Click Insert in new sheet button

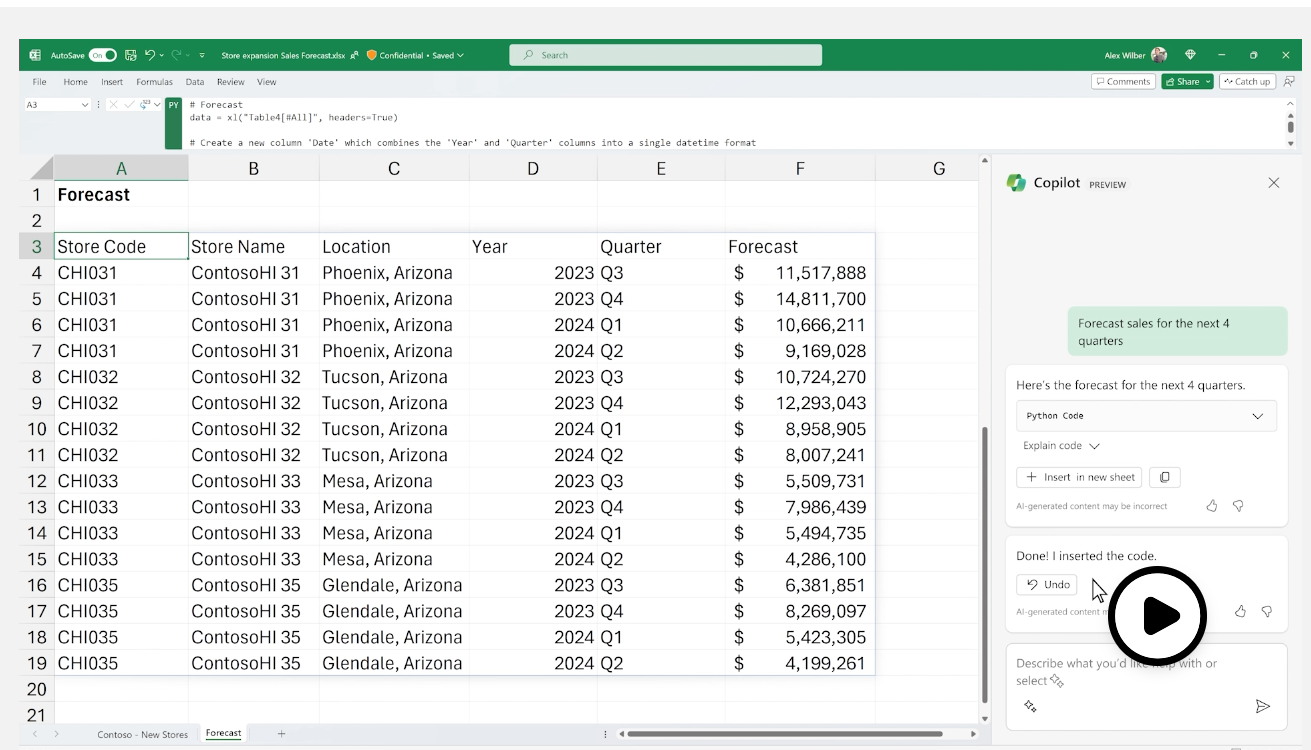click(1079, 477)
